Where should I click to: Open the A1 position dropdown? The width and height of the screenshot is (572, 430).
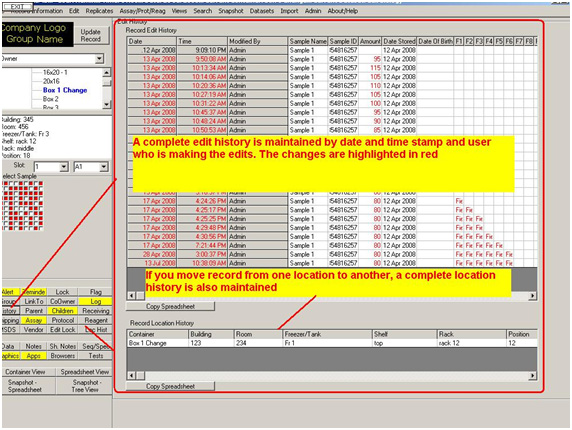[104, 167]
